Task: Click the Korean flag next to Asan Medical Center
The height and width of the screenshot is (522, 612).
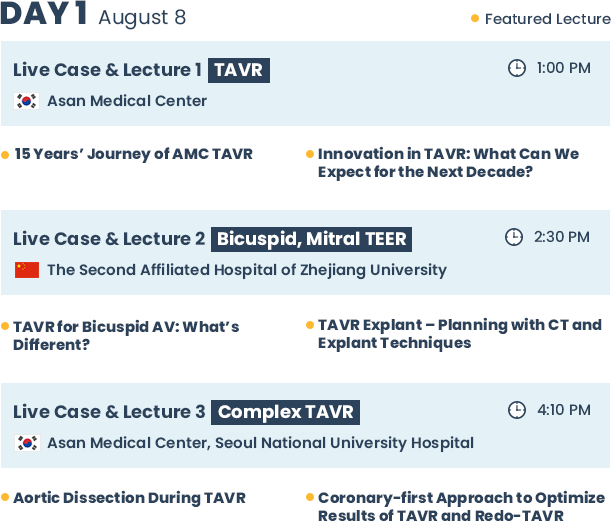Action: click(27, 101)
